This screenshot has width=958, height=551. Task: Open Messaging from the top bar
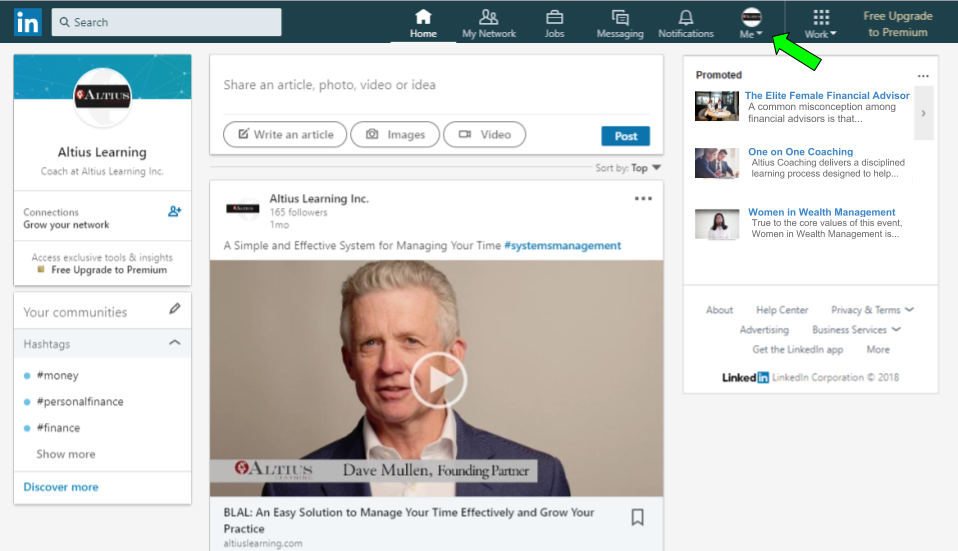pos(620,18)
